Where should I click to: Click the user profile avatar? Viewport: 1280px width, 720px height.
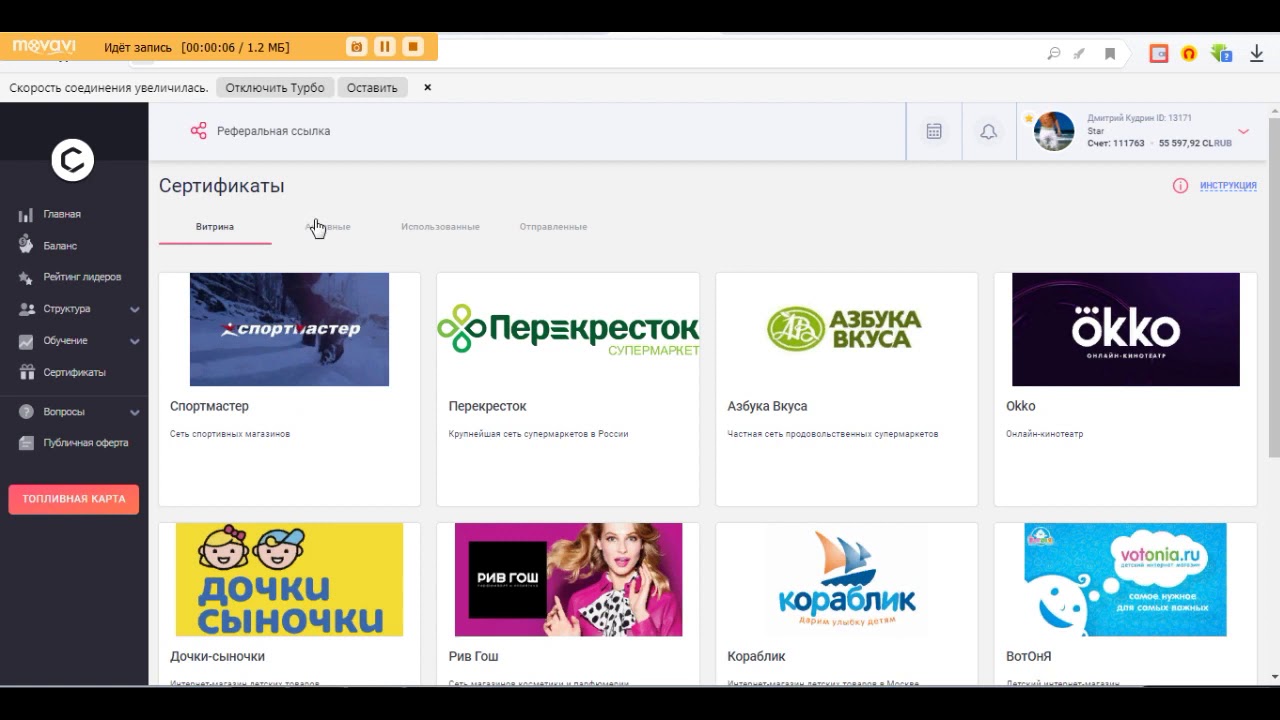1054,131
